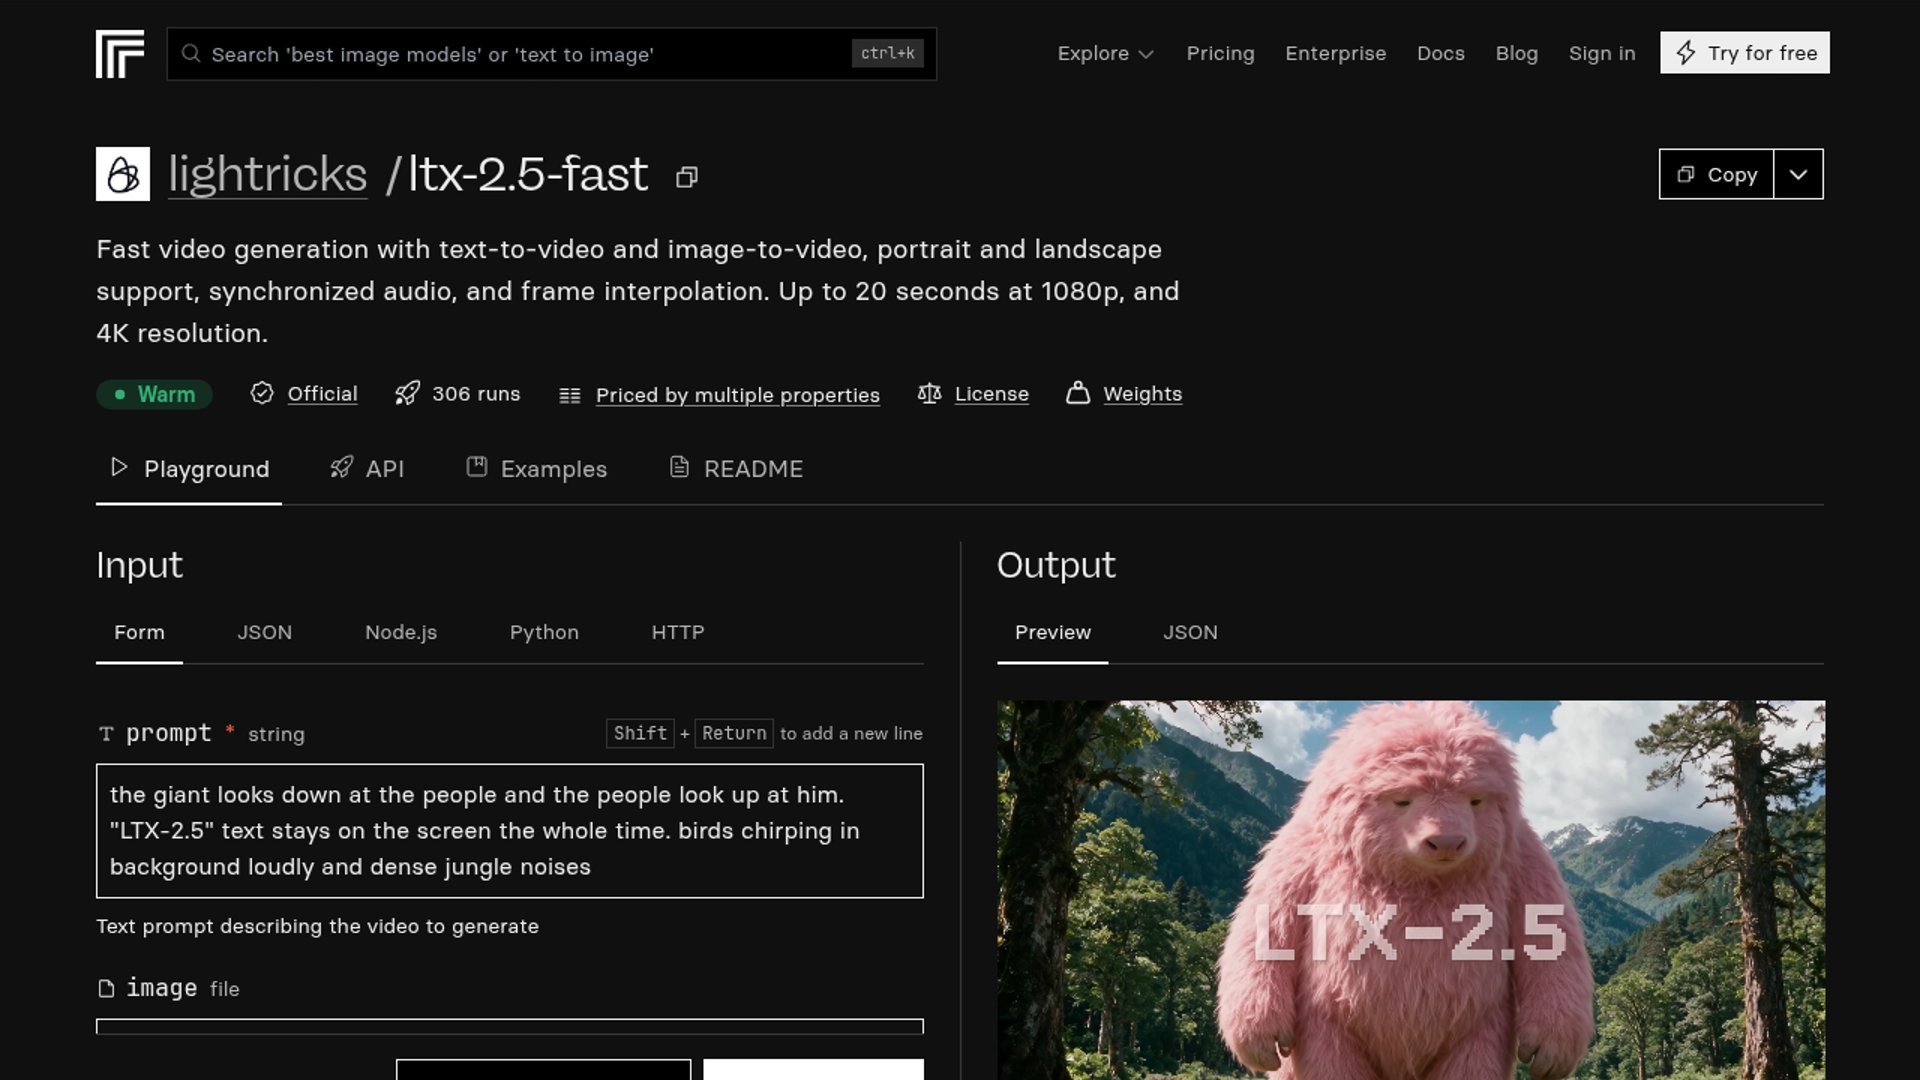
Task: Click 'Text prompt describing the video to generate'
Action: click(318, 926)
